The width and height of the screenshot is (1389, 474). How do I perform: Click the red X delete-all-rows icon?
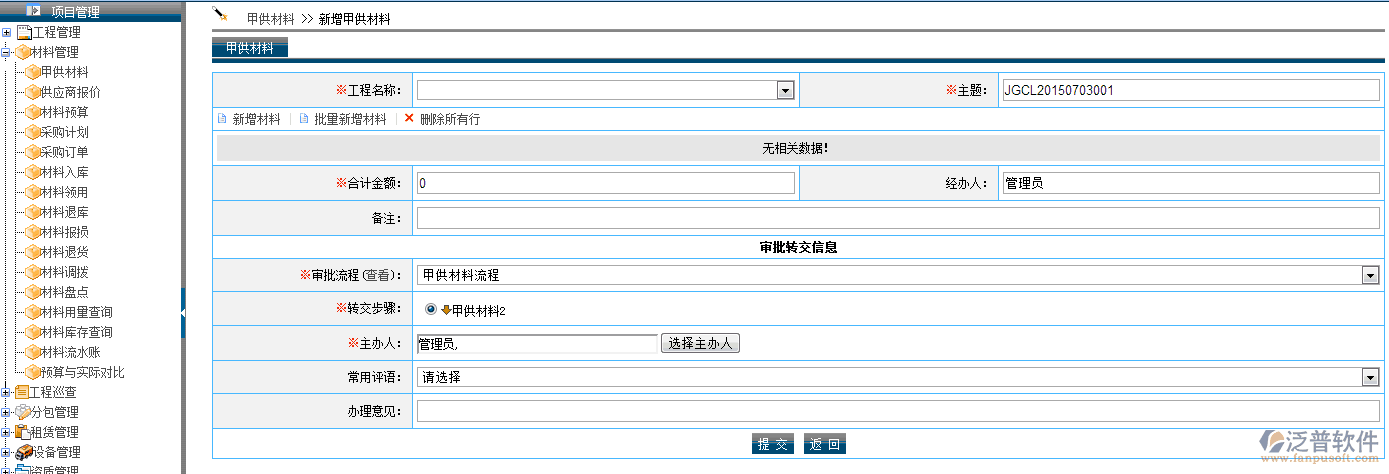pyautogui.click(x=409, y=118)
